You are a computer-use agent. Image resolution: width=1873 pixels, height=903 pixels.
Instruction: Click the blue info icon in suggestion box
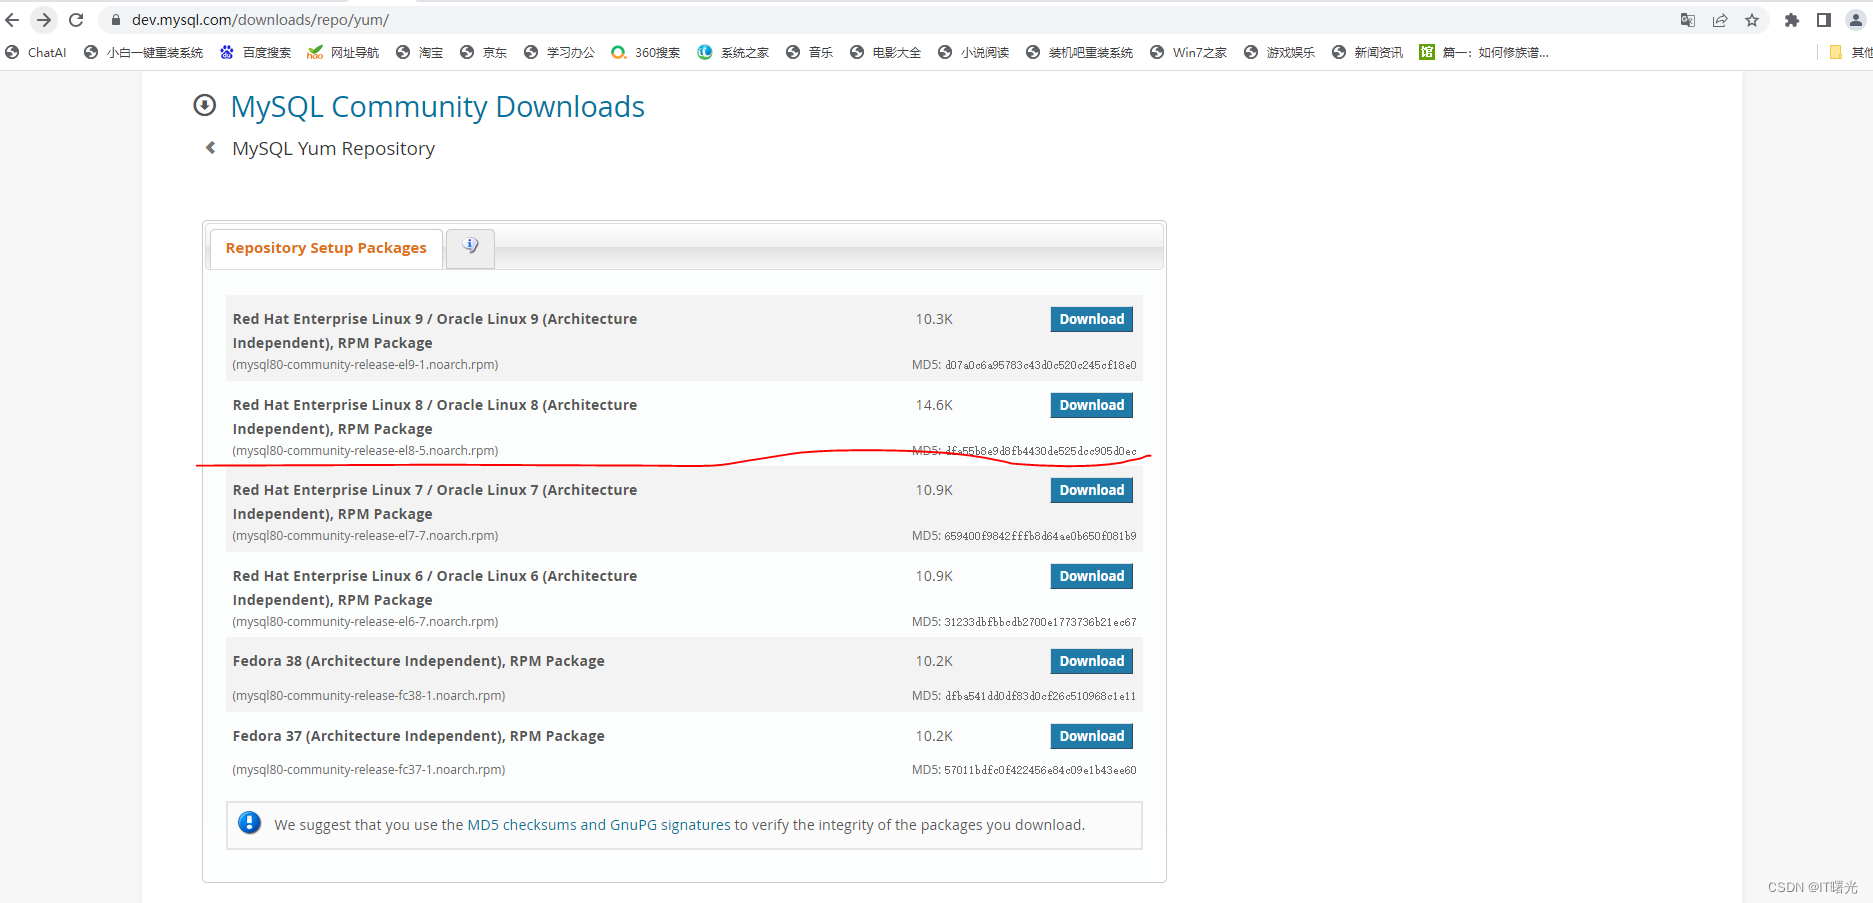pos(250,823)
